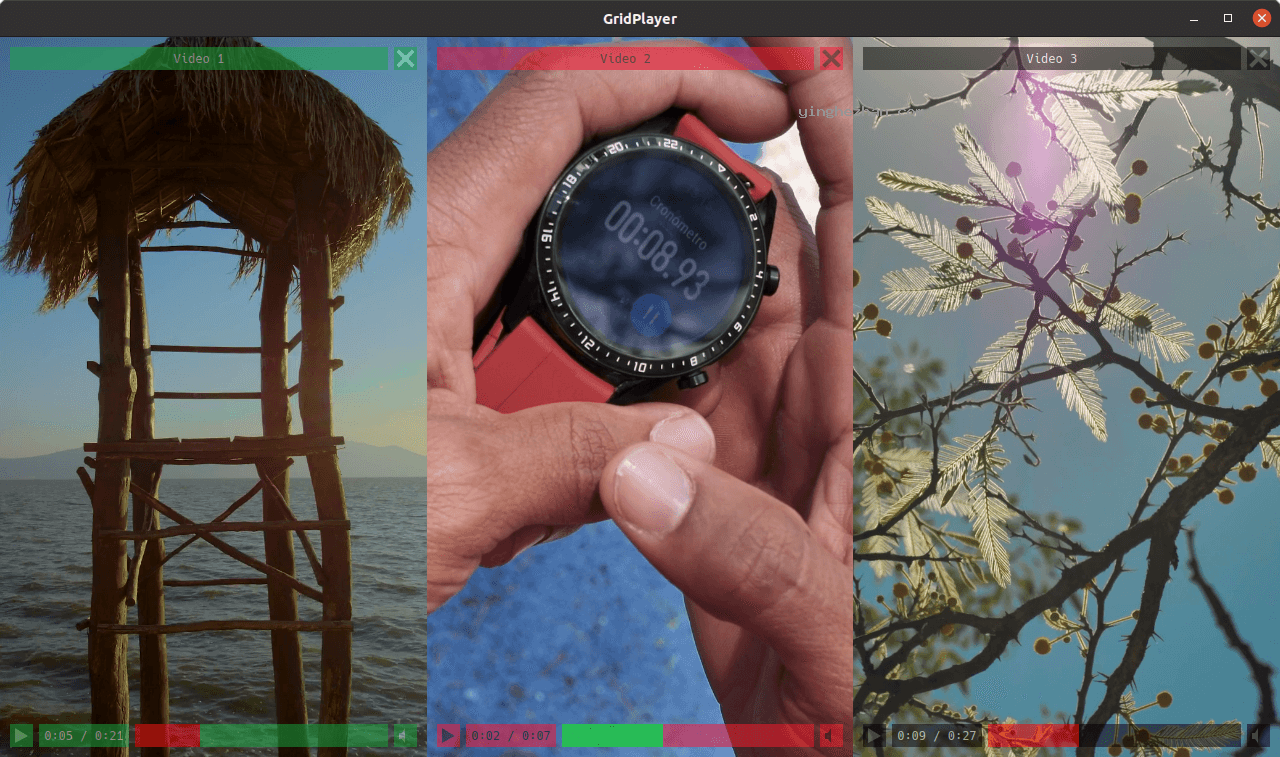Mute Video 1 using the speaker icon
This screenshot has width=1280, height=757.
(405, 736)
